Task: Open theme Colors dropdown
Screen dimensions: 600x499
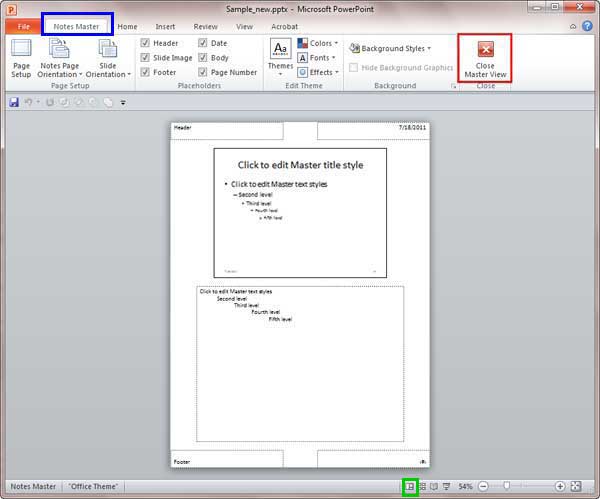Action: tap(318, 43)
